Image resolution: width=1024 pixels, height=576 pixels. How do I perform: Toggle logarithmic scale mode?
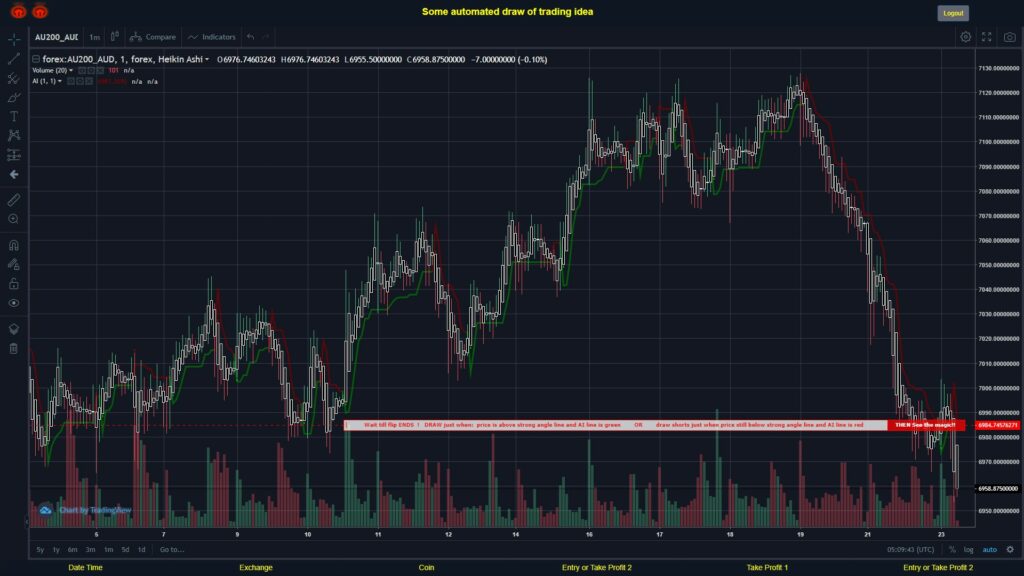pos(968,549)
